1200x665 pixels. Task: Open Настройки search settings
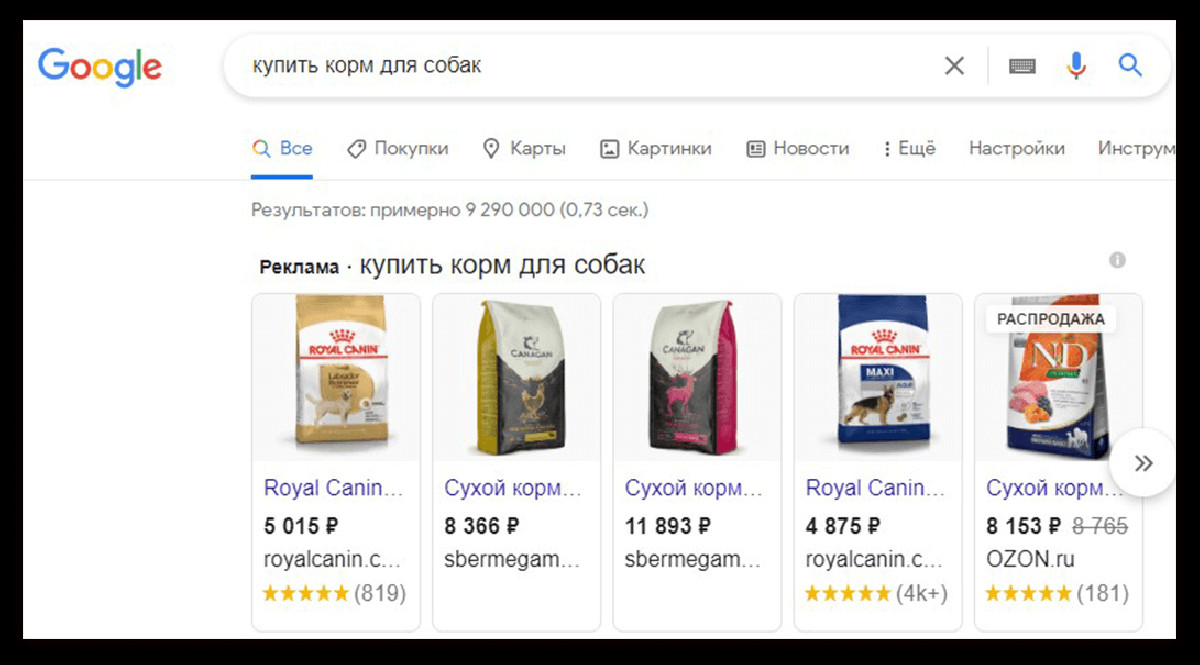click(1017, 148)
